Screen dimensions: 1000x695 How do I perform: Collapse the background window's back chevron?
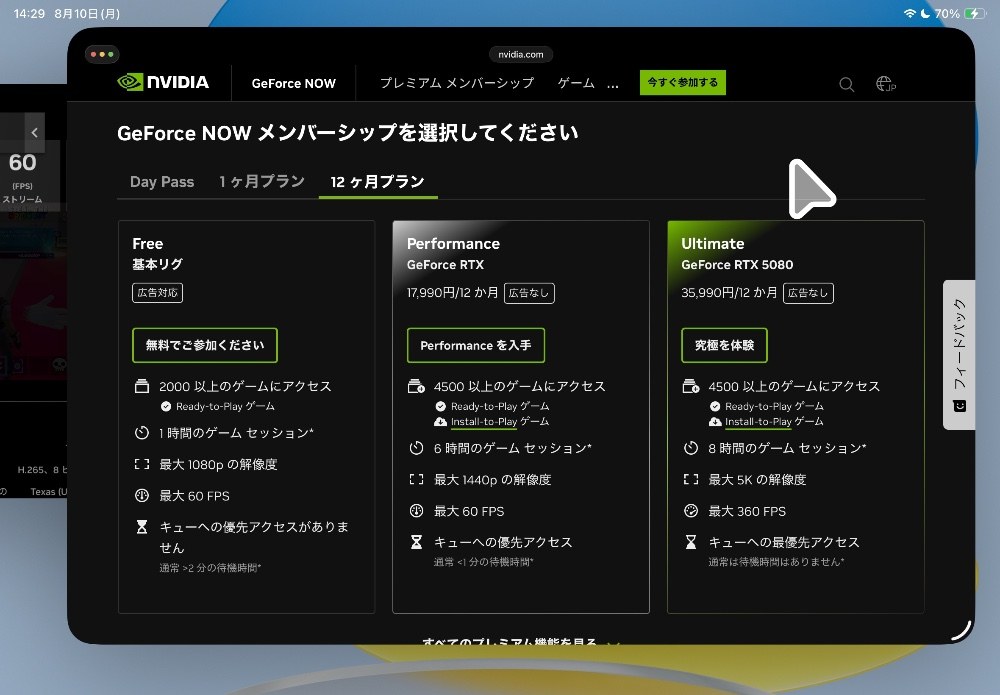[x=34, y=133]
